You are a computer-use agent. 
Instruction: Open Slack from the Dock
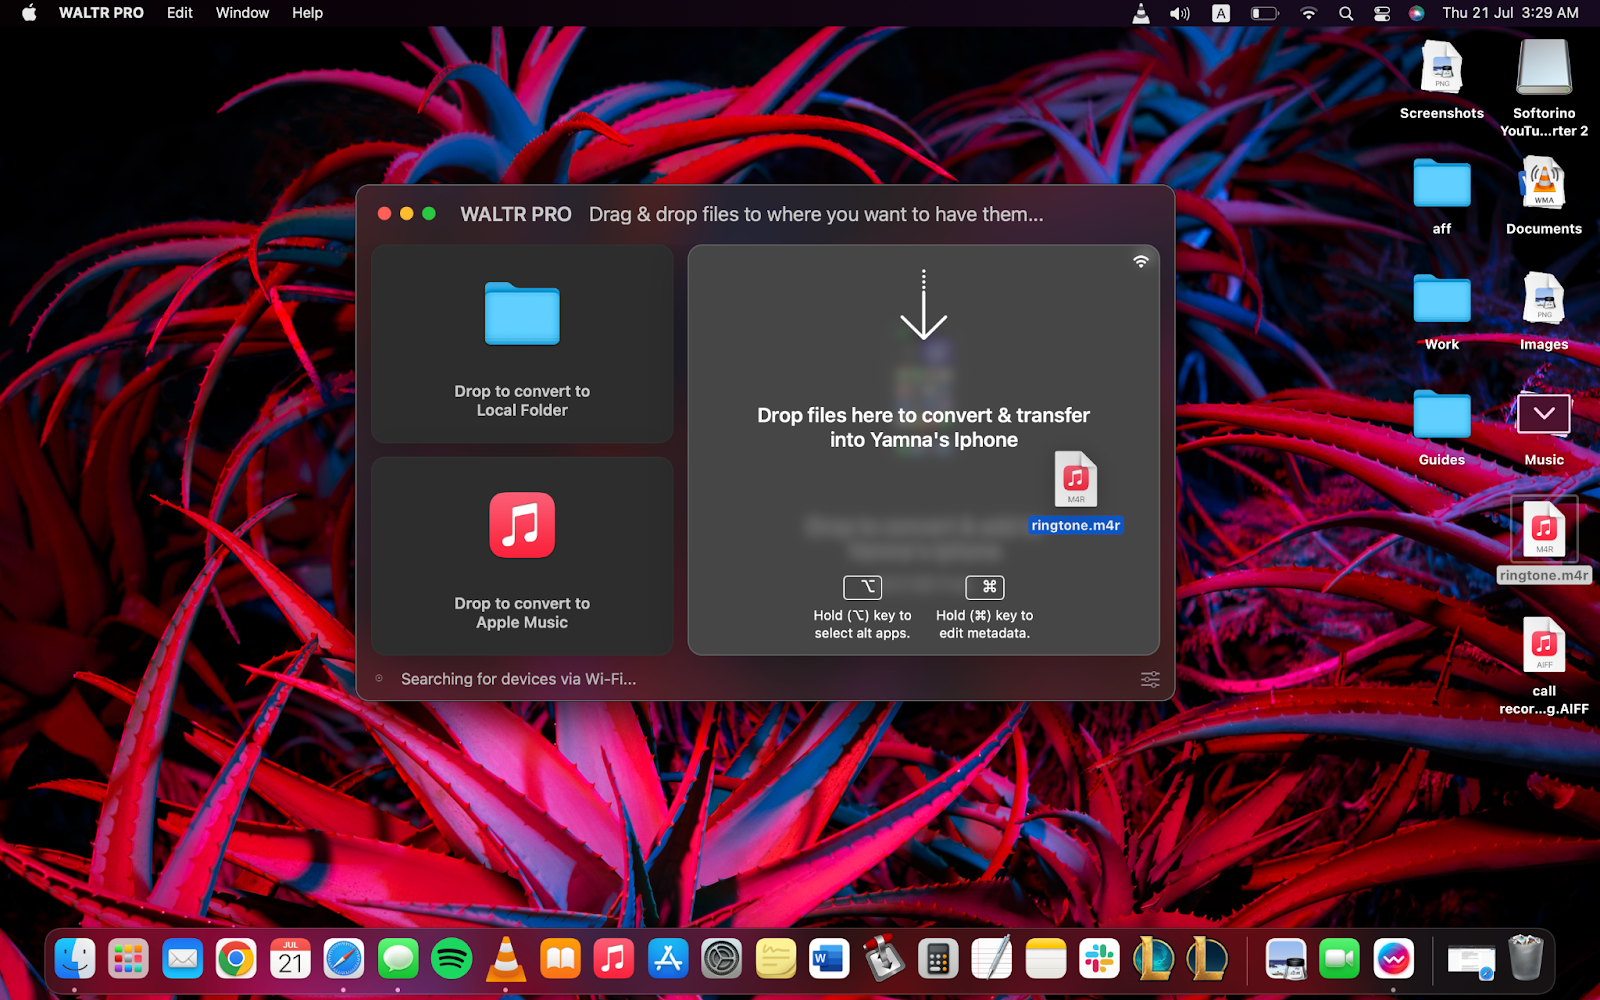(x=1100, y=960)
